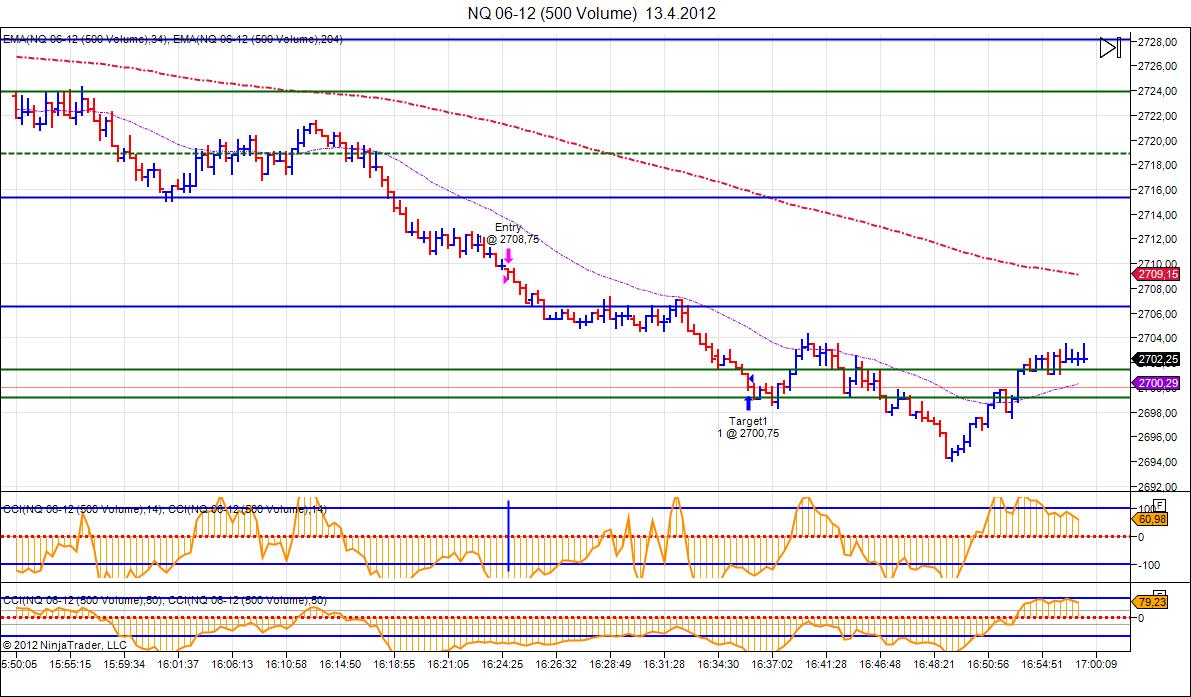This screenshot has height=697, width=1191.
Task: Click the 16:28:49 time axis label
Action: (x=610, y=664)
